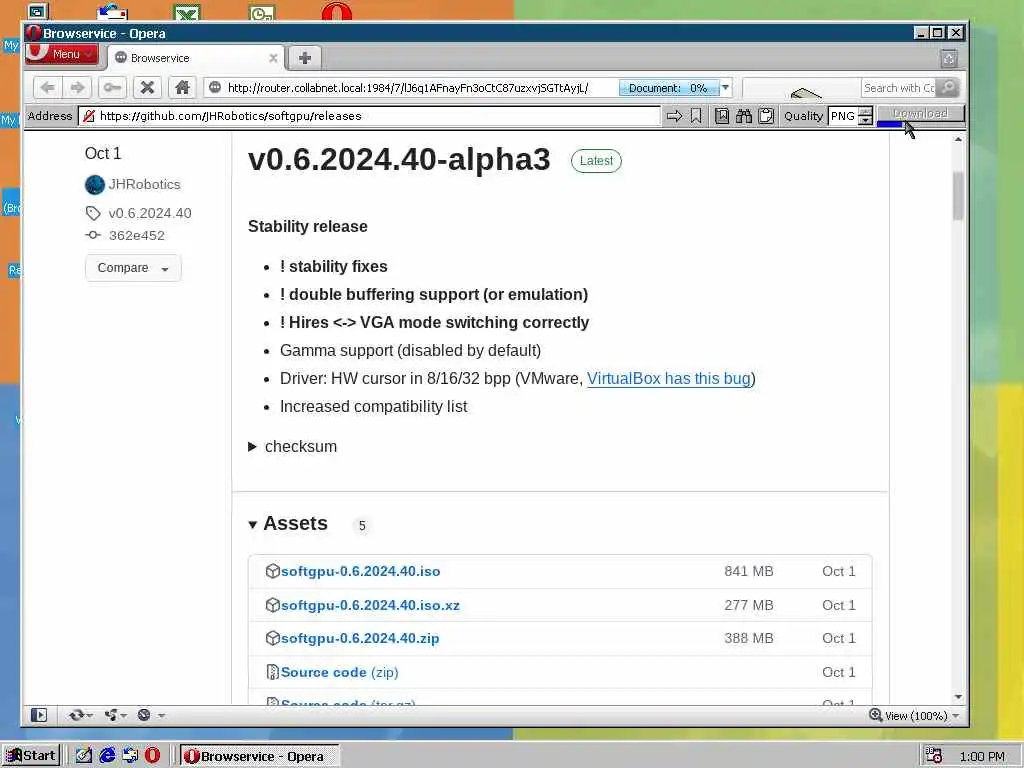Open Opera Link sync status icon
Screen dimensions: 1024x768
pyautogui.click(x=76, y=715)
